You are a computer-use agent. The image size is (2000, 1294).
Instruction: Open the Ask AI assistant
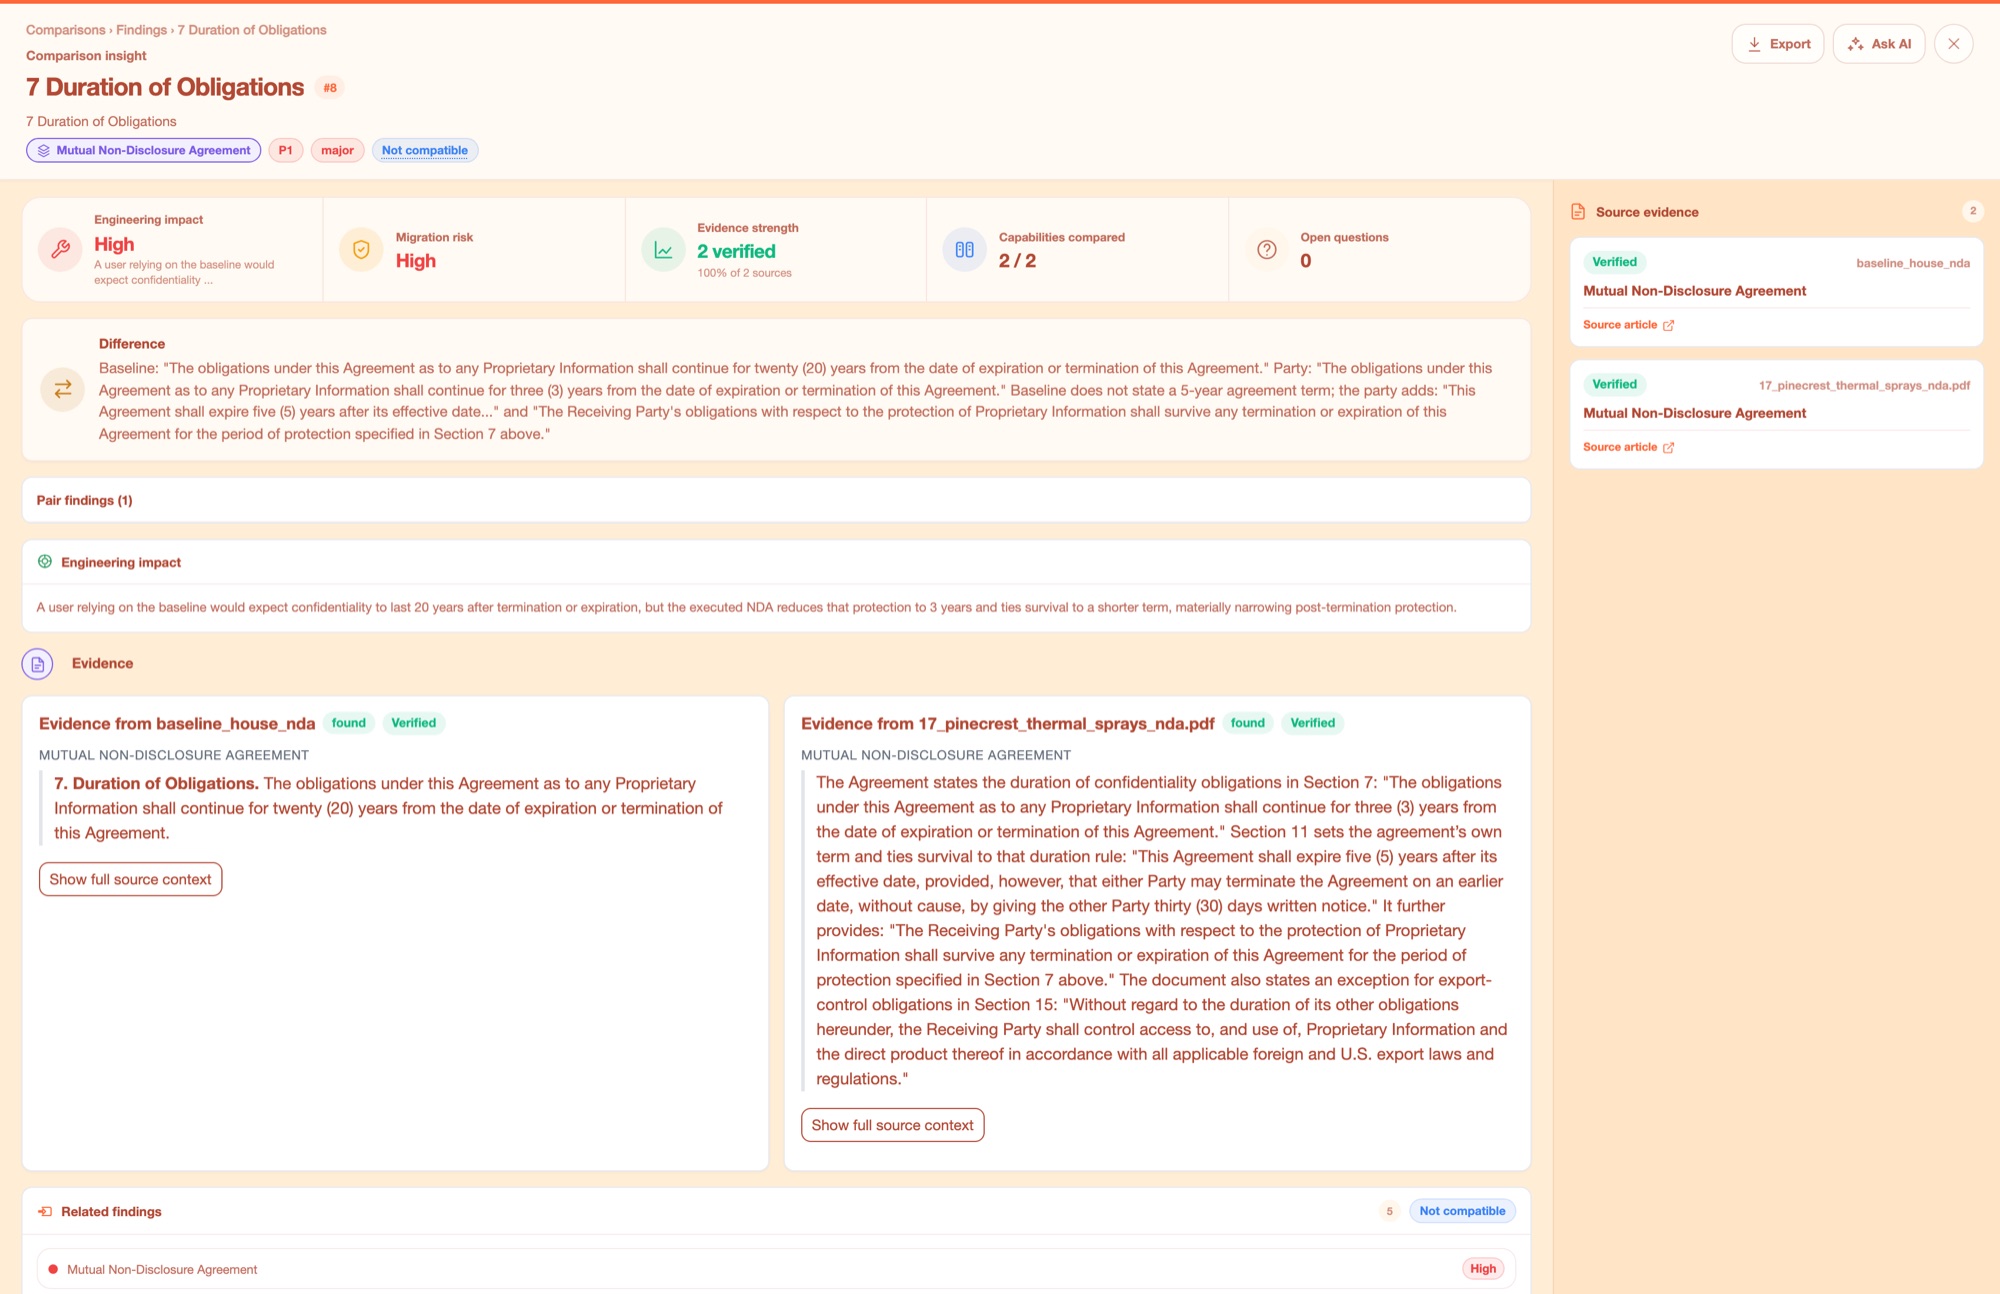(1878, 44)
